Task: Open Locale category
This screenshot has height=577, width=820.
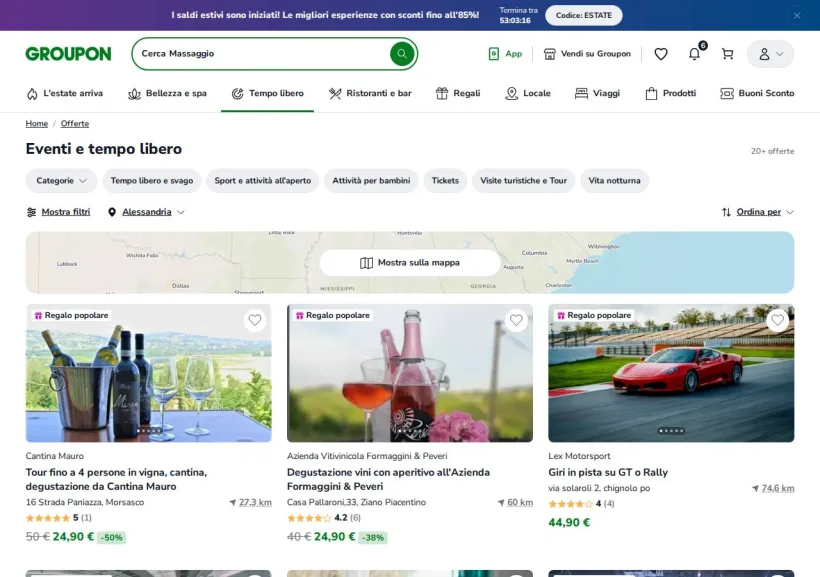Action: 528,93
